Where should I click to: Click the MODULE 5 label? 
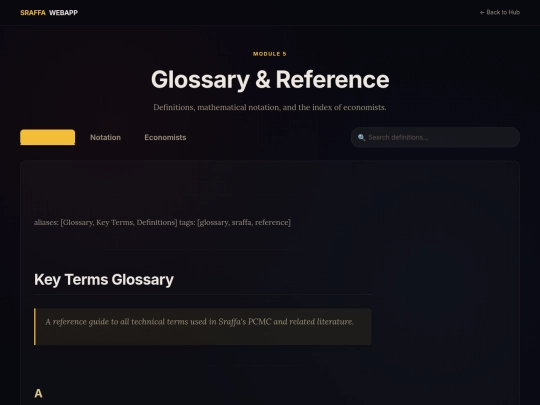(270, 54)
